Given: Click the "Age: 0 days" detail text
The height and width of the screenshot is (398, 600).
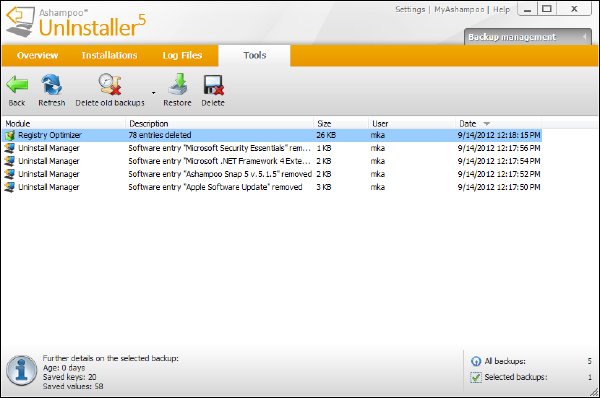Looking at the screenshot, I should tap(64, 368).
